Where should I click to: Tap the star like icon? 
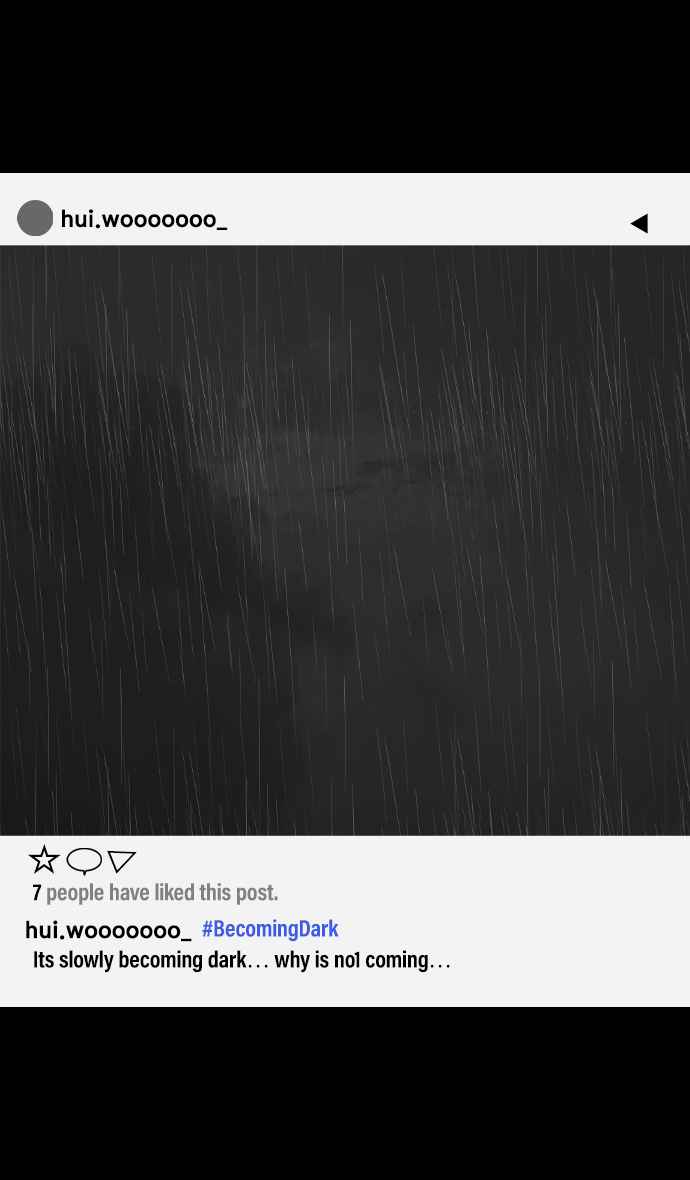44,859
